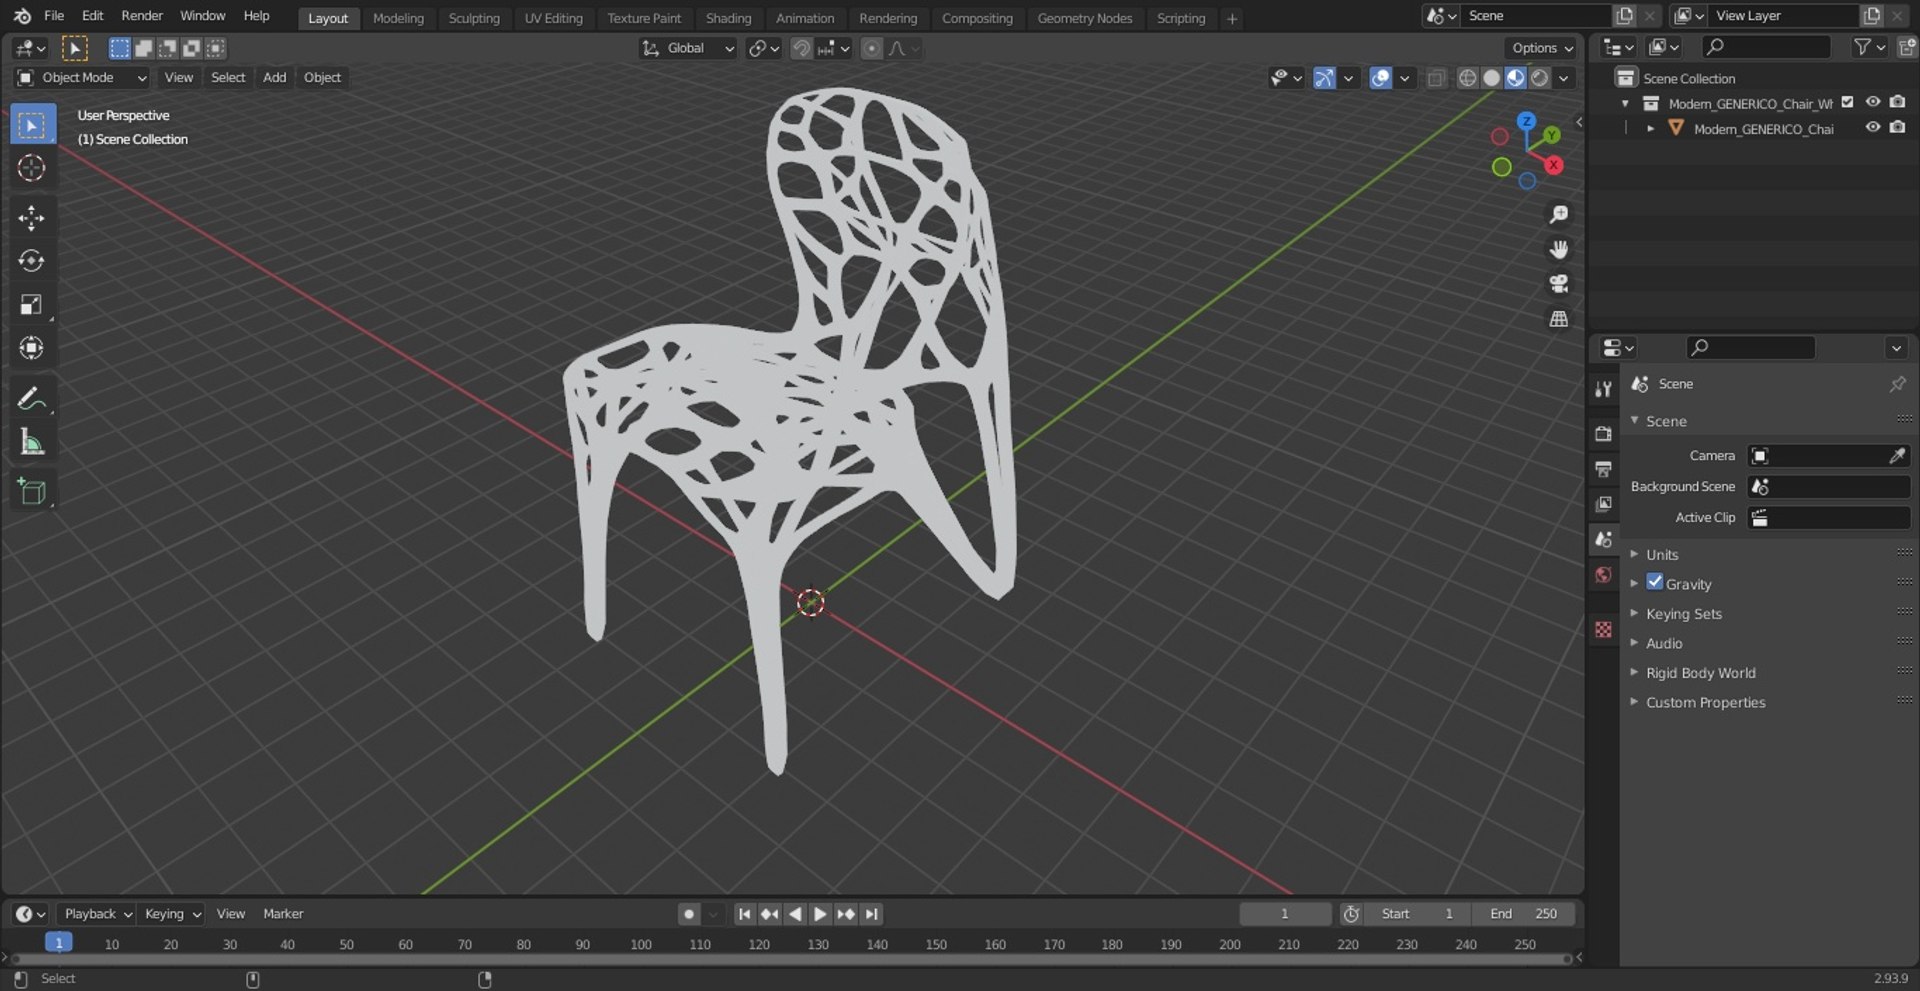1920x991 pixels.
Task: Click the outliner search field
Action: pos(1766,47)
